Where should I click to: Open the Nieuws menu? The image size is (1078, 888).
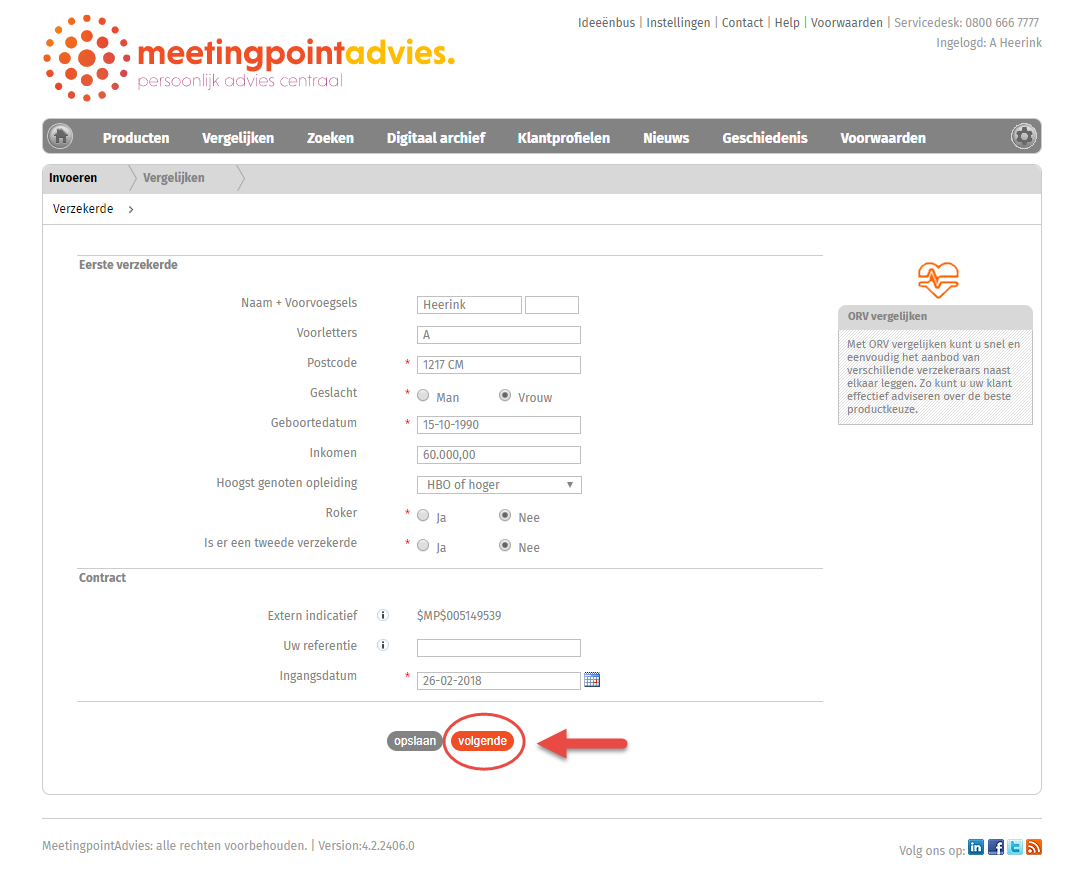666,138
